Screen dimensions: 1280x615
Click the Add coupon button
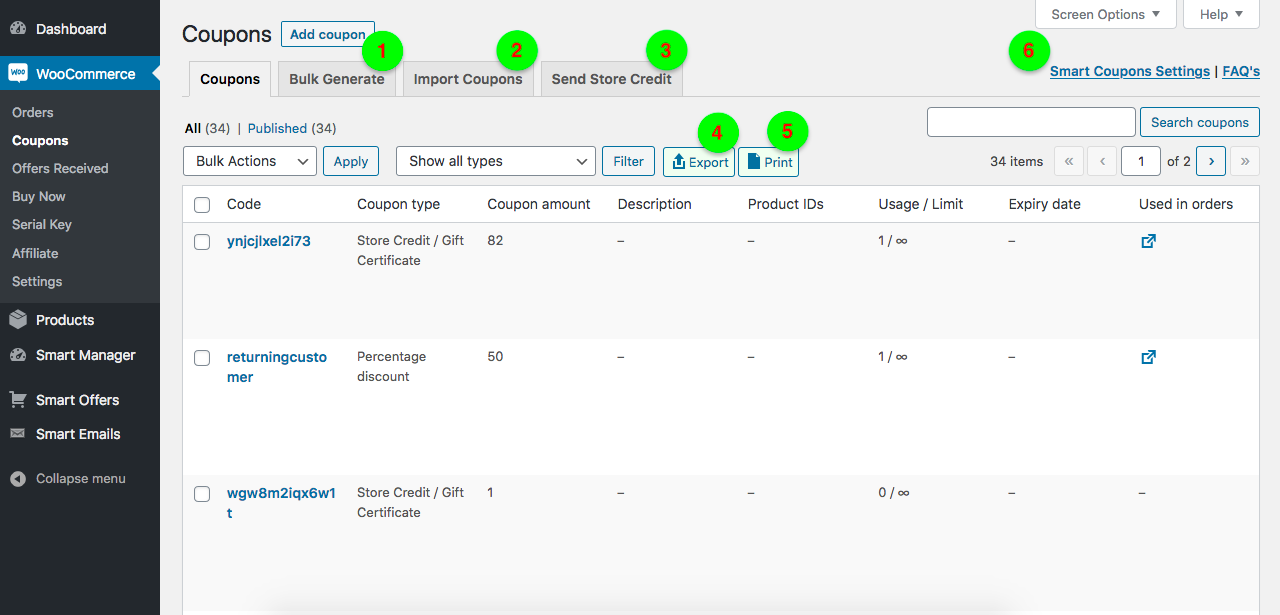pyautogui.click(x=328, y=34)
